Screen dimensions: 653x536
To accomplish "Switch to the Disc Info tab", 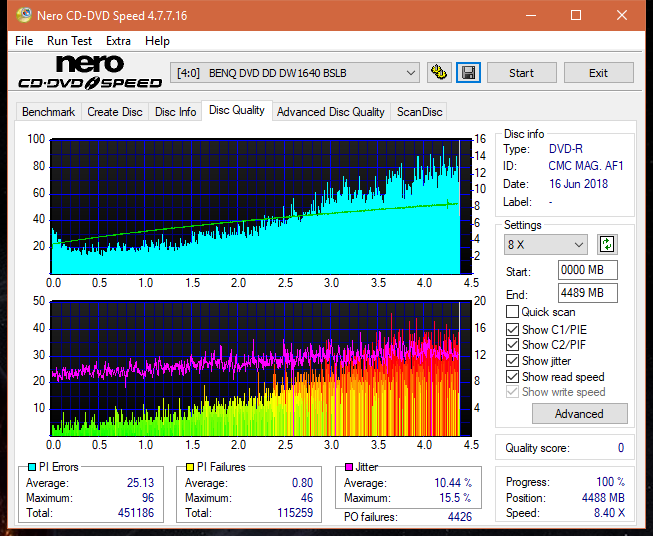I will coord(175,112).
